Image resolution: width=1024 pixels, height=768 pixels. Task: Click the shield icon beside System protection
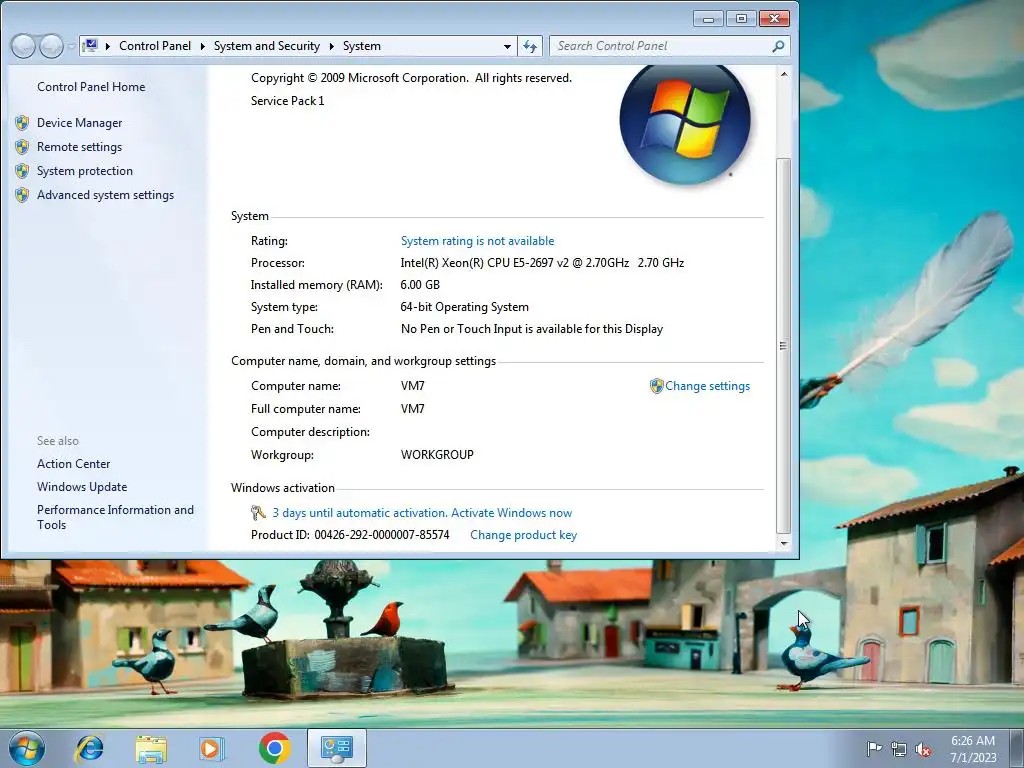click(x=22, y=171)
